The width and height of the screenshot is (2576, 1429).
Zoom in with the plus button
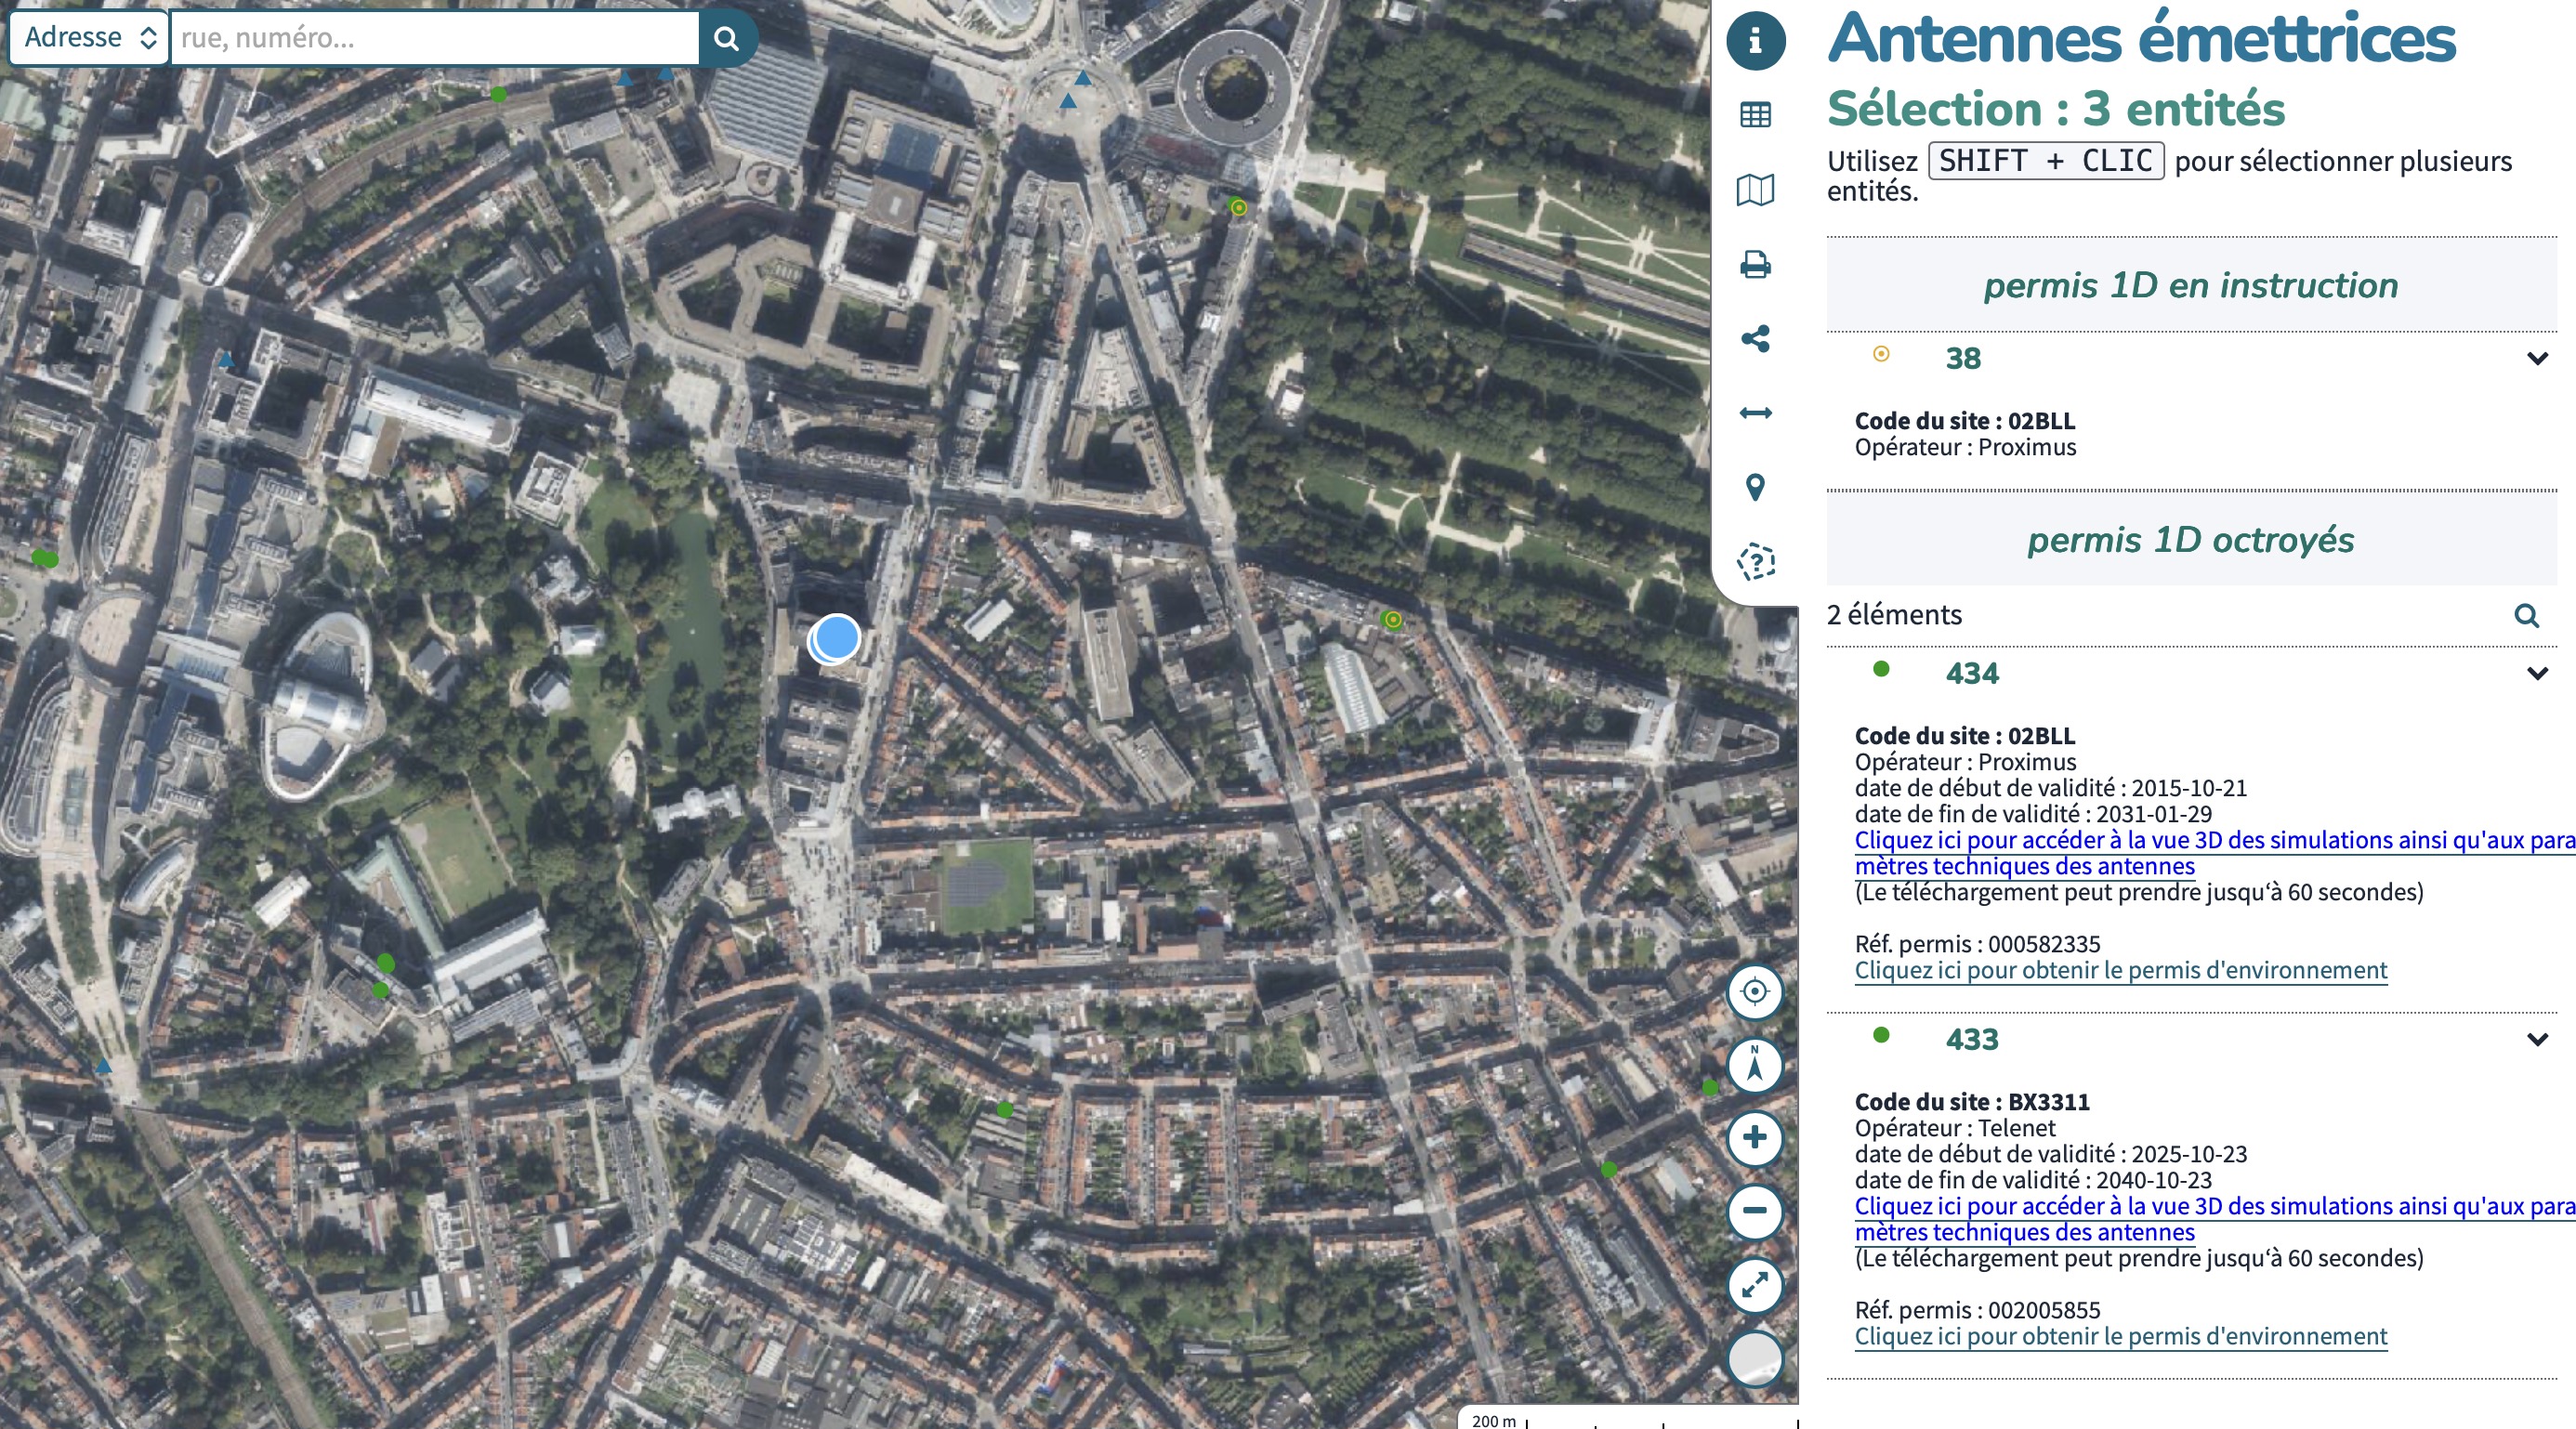(1754, 1138)
